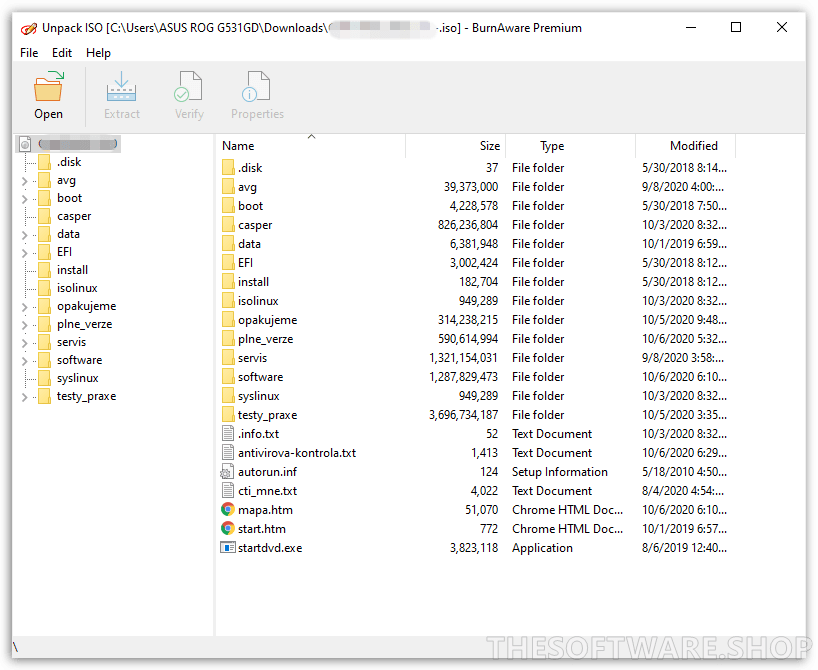818x670 pixels.
Task: Click the setup icon beside autorun.inf
Action: coord(227,471)
